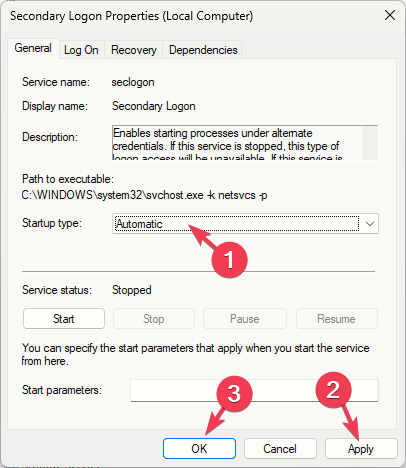
Task: Click the Automatic startup type combo box
Action: coord(245,224)
